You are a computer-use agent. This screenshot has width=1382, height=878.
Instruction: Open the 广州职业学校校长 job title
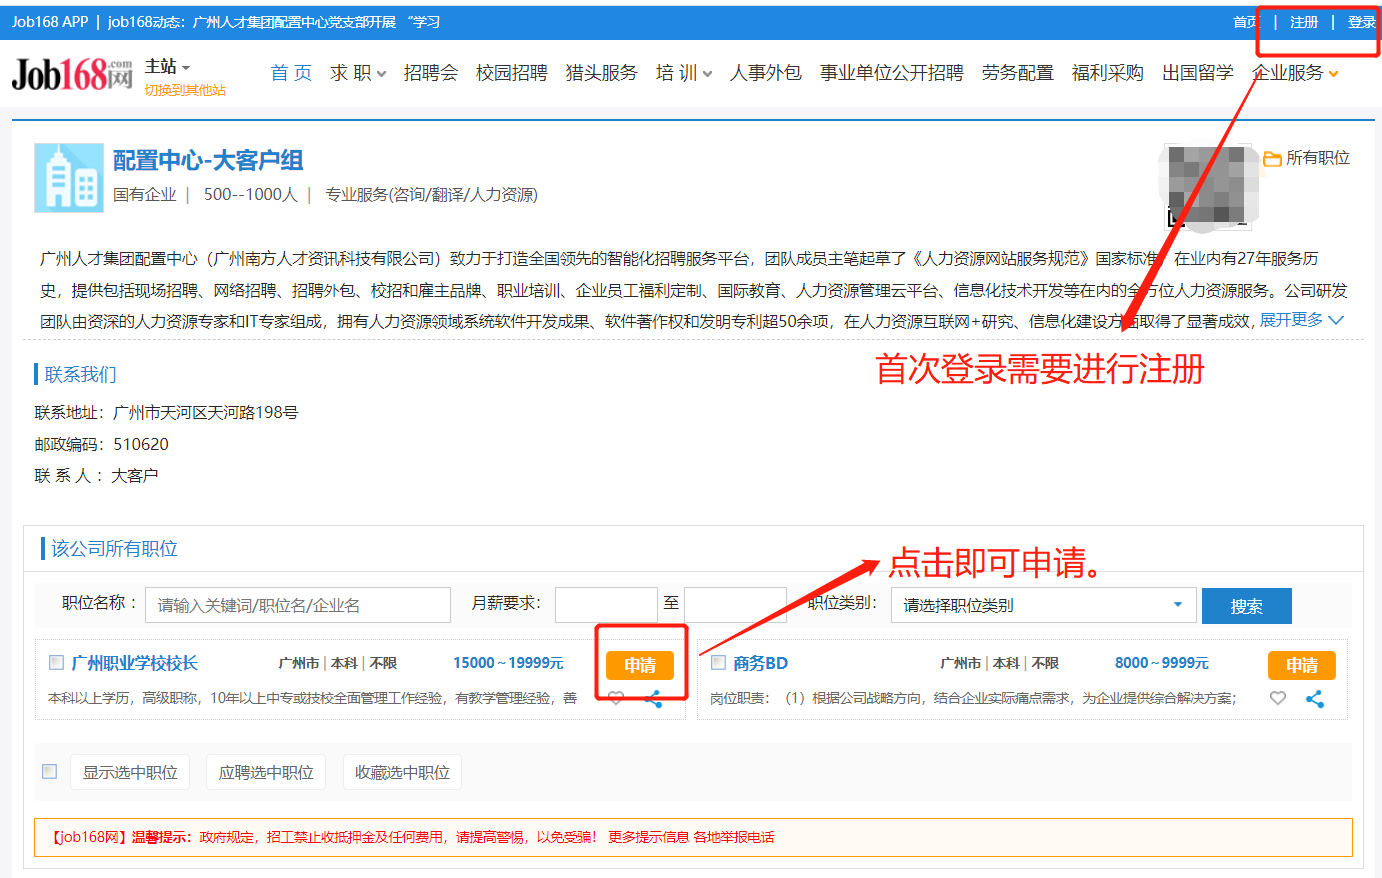point(135,663)
